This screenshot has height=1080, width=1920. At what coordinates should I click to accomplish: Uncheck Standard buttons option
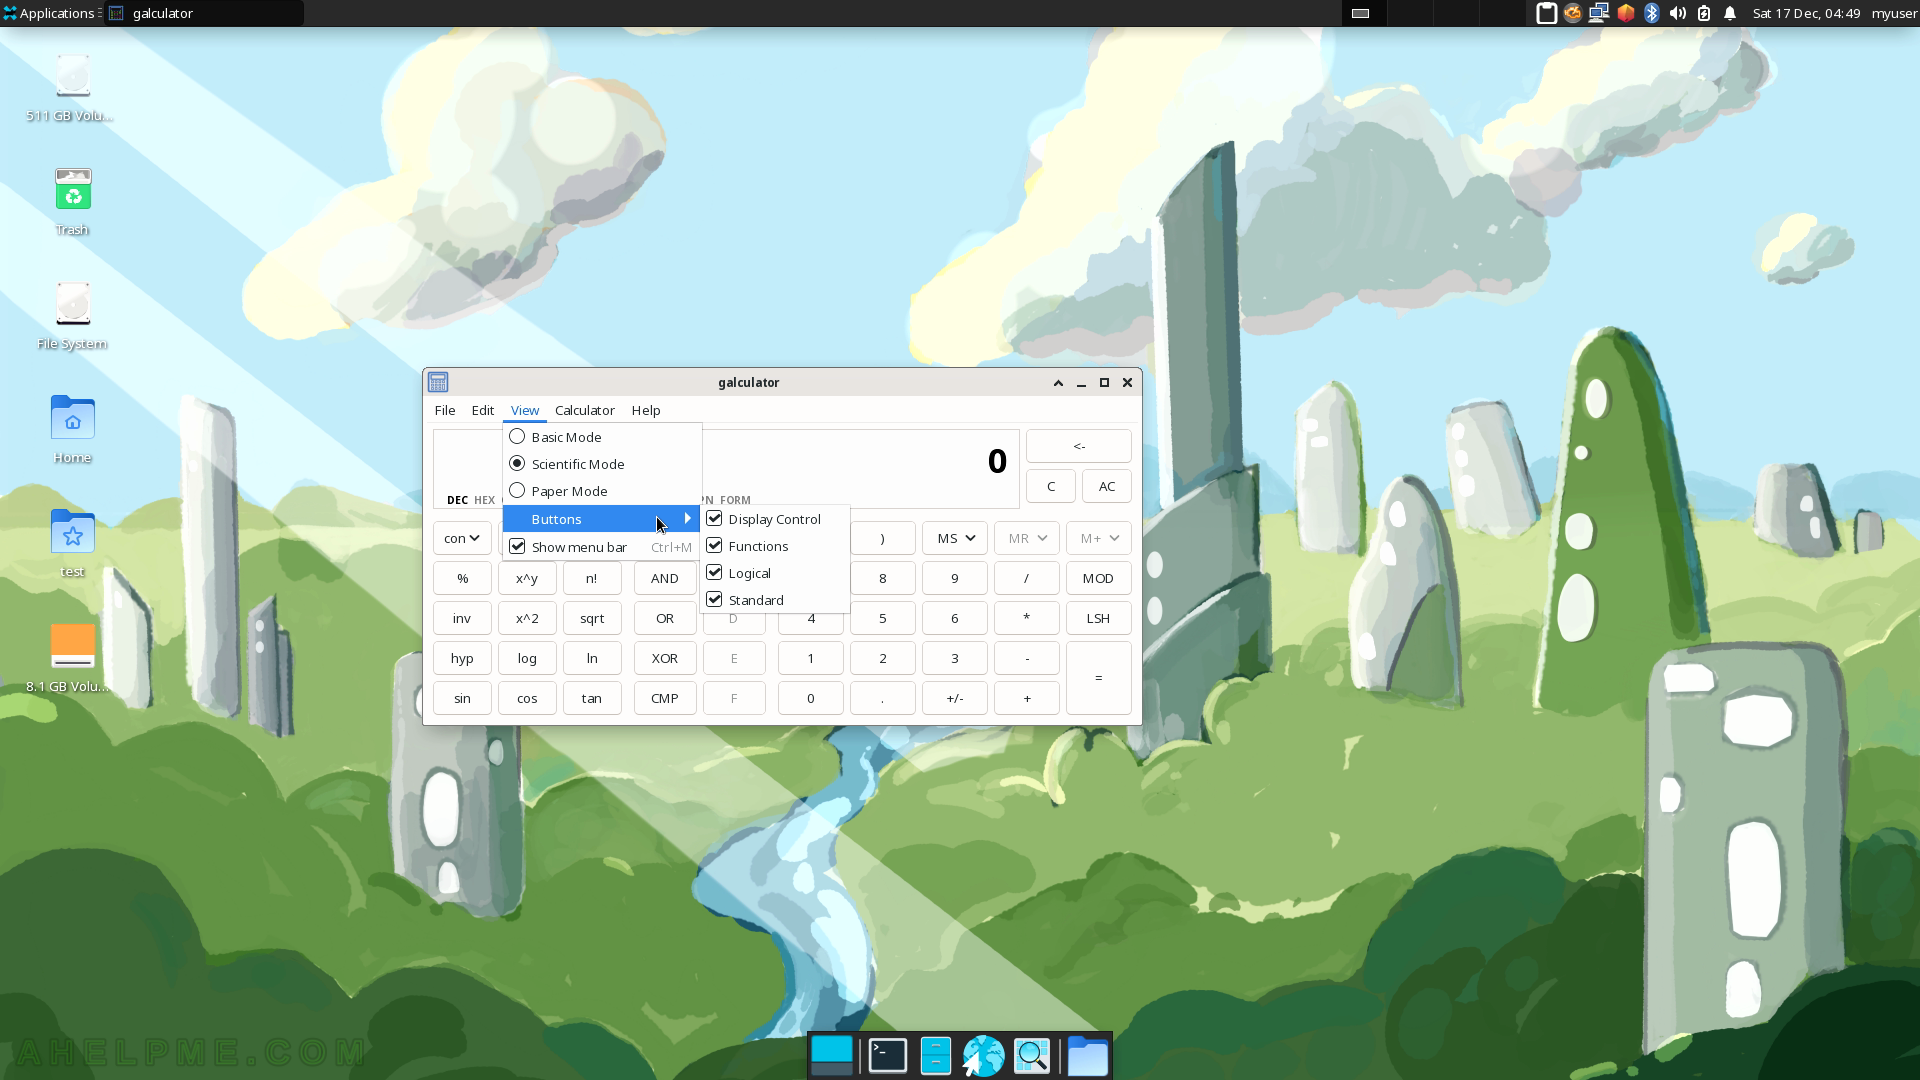pos(775,600)
